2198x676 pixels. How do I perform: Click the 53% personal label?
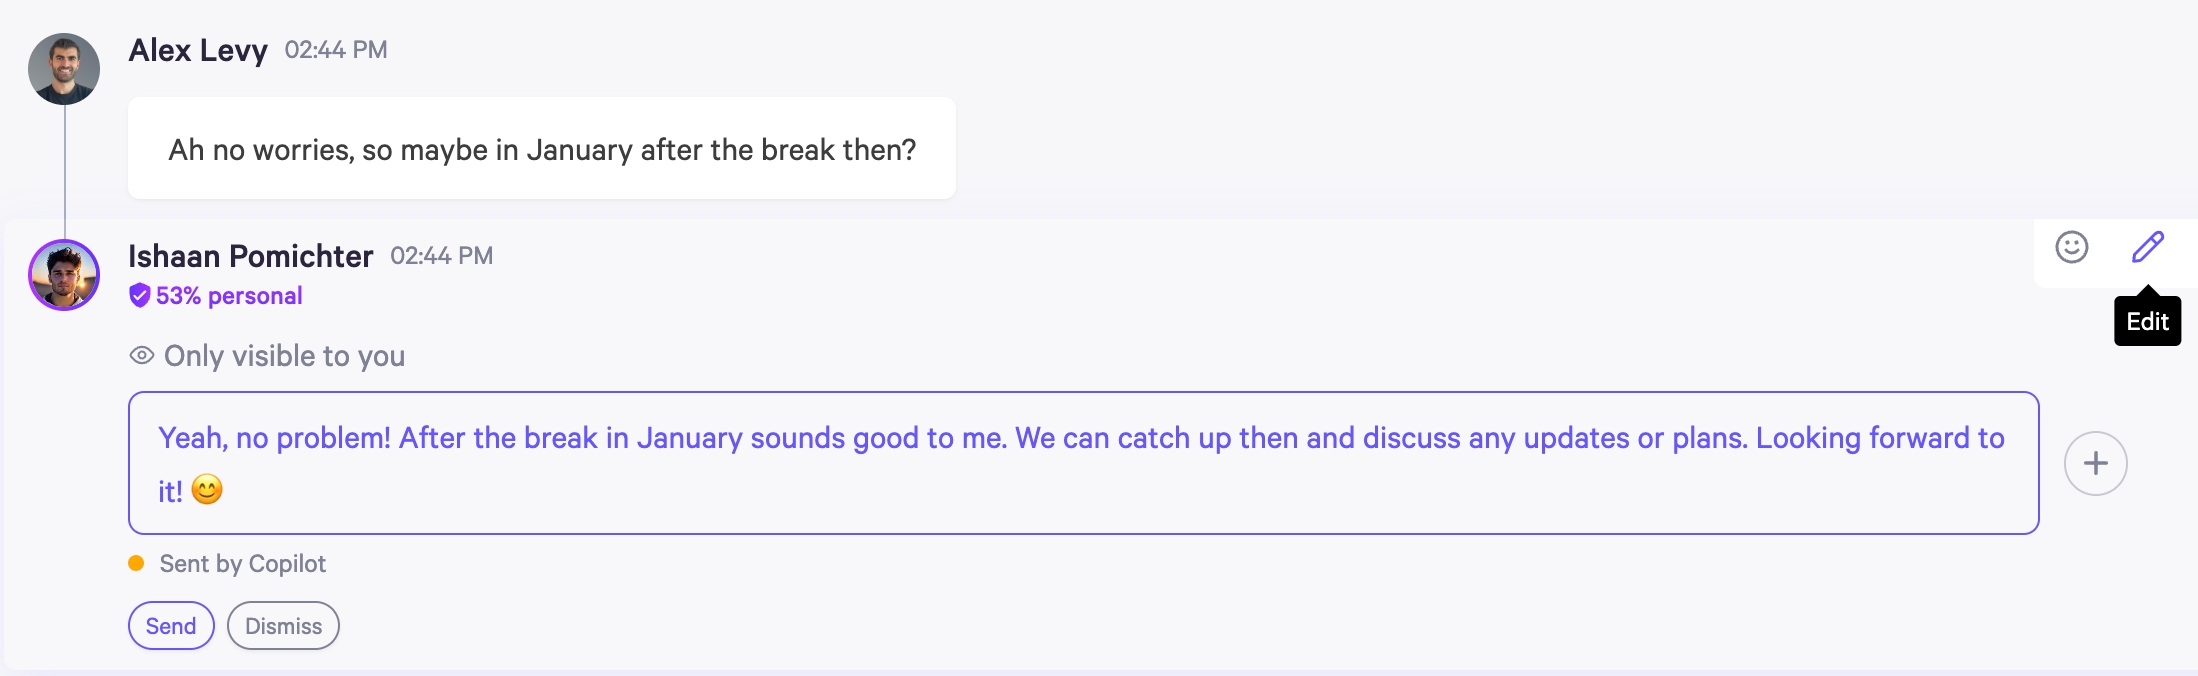[x=229, y=296]
